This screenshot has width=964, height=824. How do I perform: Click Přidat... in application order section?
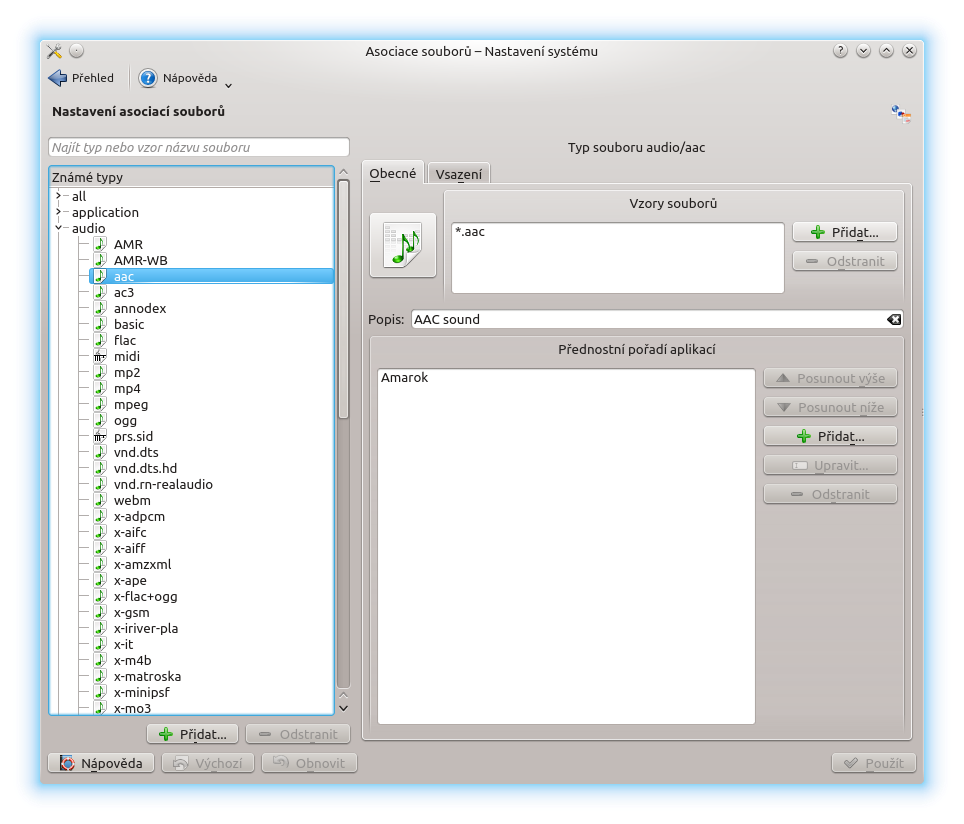[x=830, y=436]
